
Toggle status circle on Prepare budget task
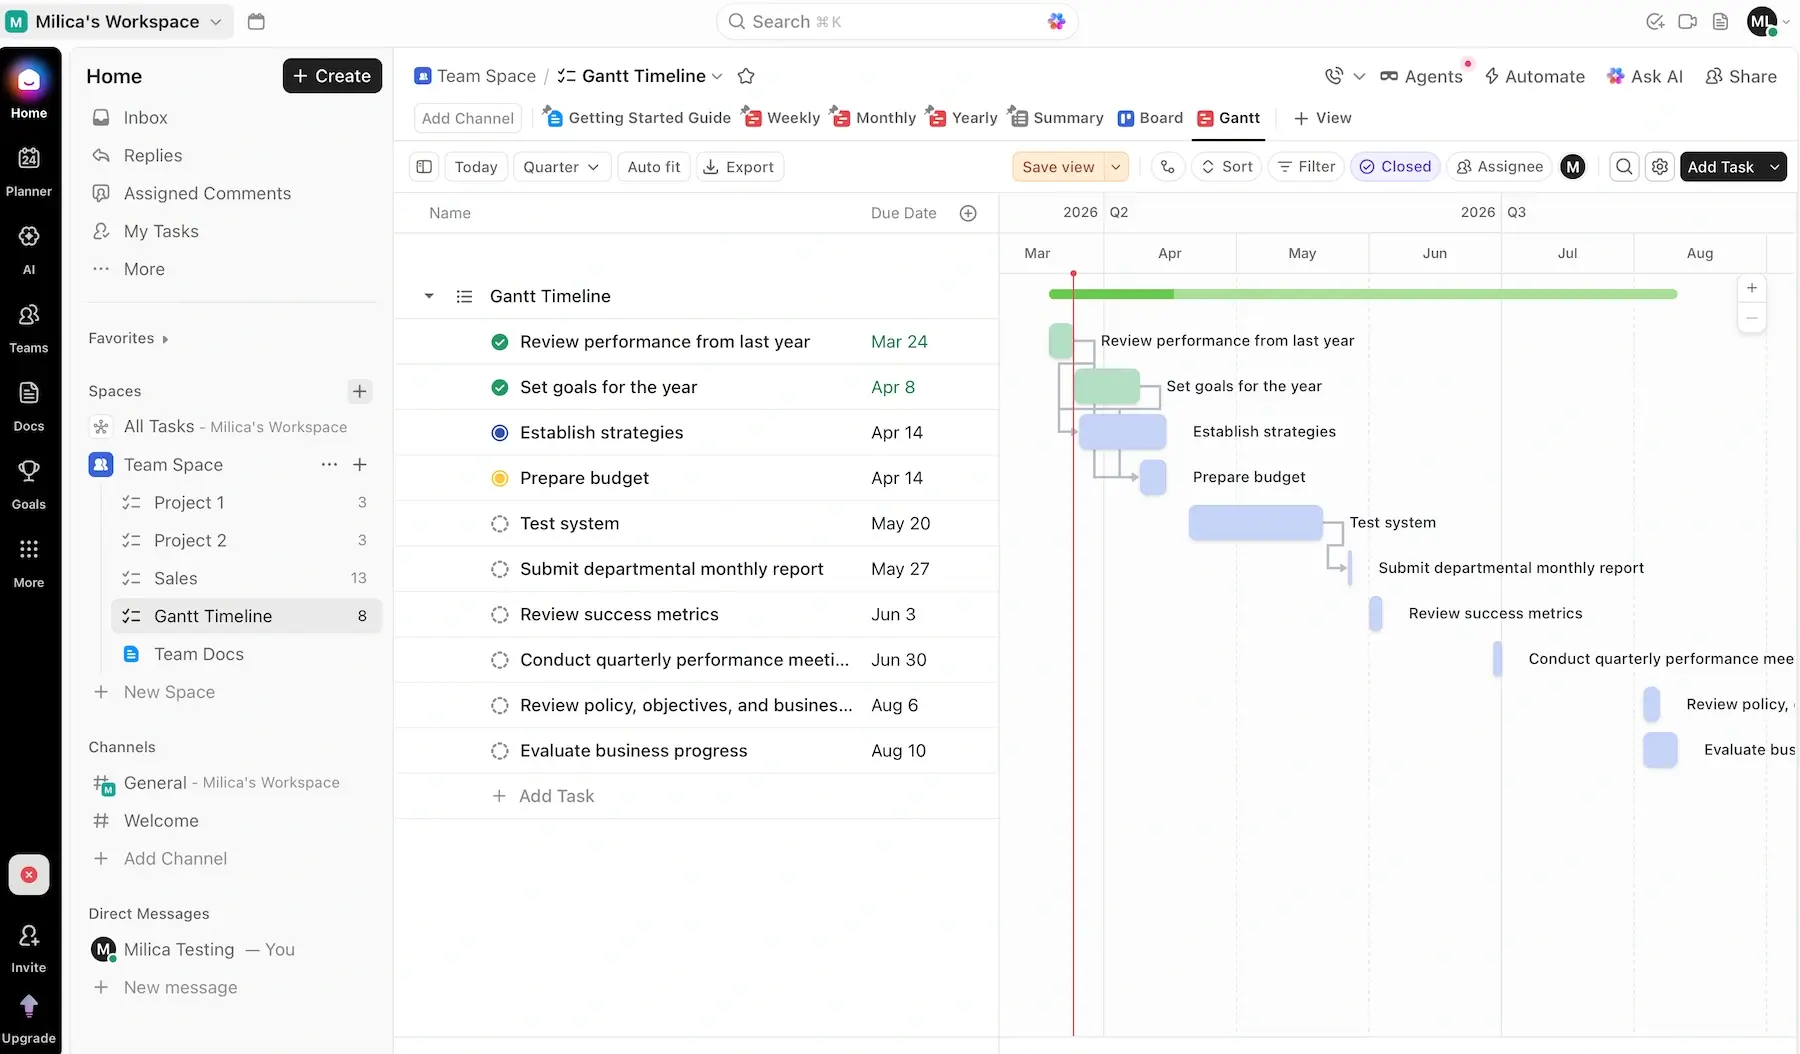coord(500,478)
